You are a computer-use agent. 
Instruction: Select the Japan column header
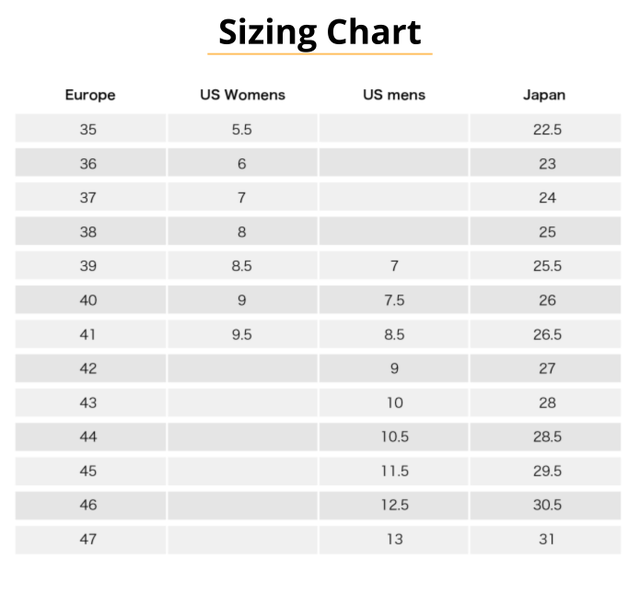[545, 95]
